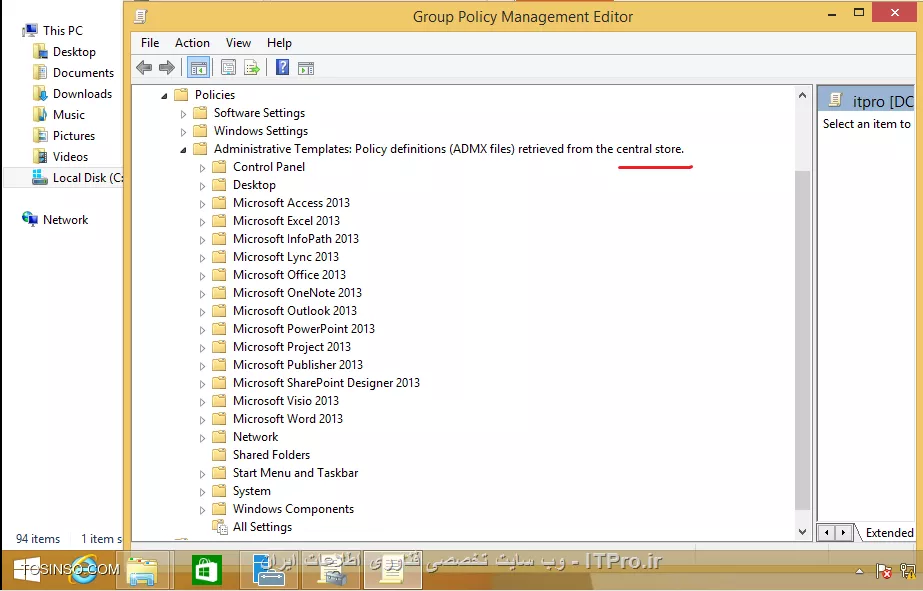The width and height of the screenshot is (923, 591).
Task: Click the Start button on the taskbar
Action: tap(27, 570)
